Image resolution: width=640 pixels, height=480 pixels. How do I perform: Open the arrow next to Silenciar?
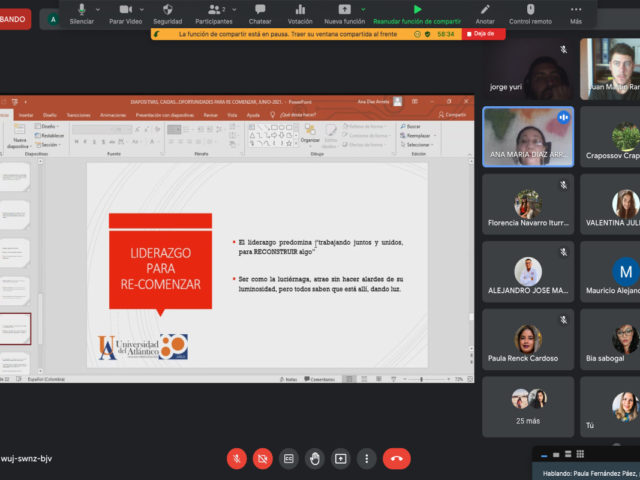[98, 9]
